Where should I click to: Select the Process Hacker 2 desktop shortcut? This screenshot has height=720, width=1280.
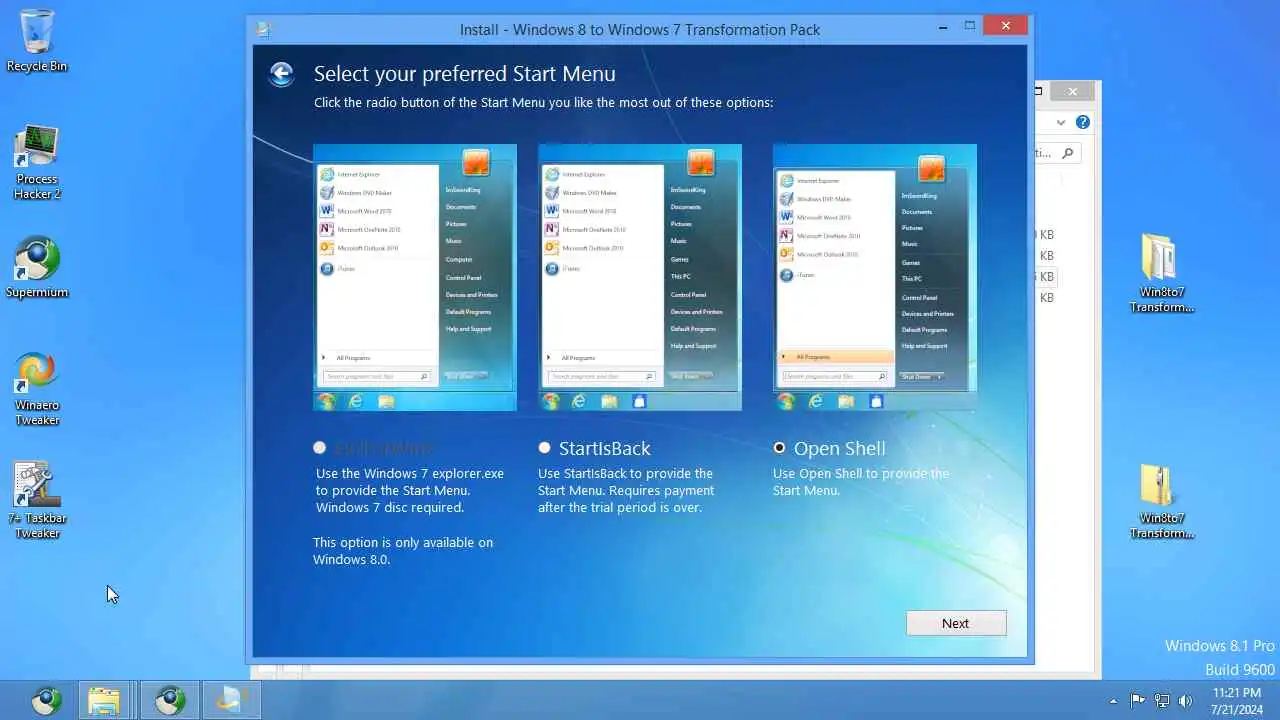click(x=37, y=162)
